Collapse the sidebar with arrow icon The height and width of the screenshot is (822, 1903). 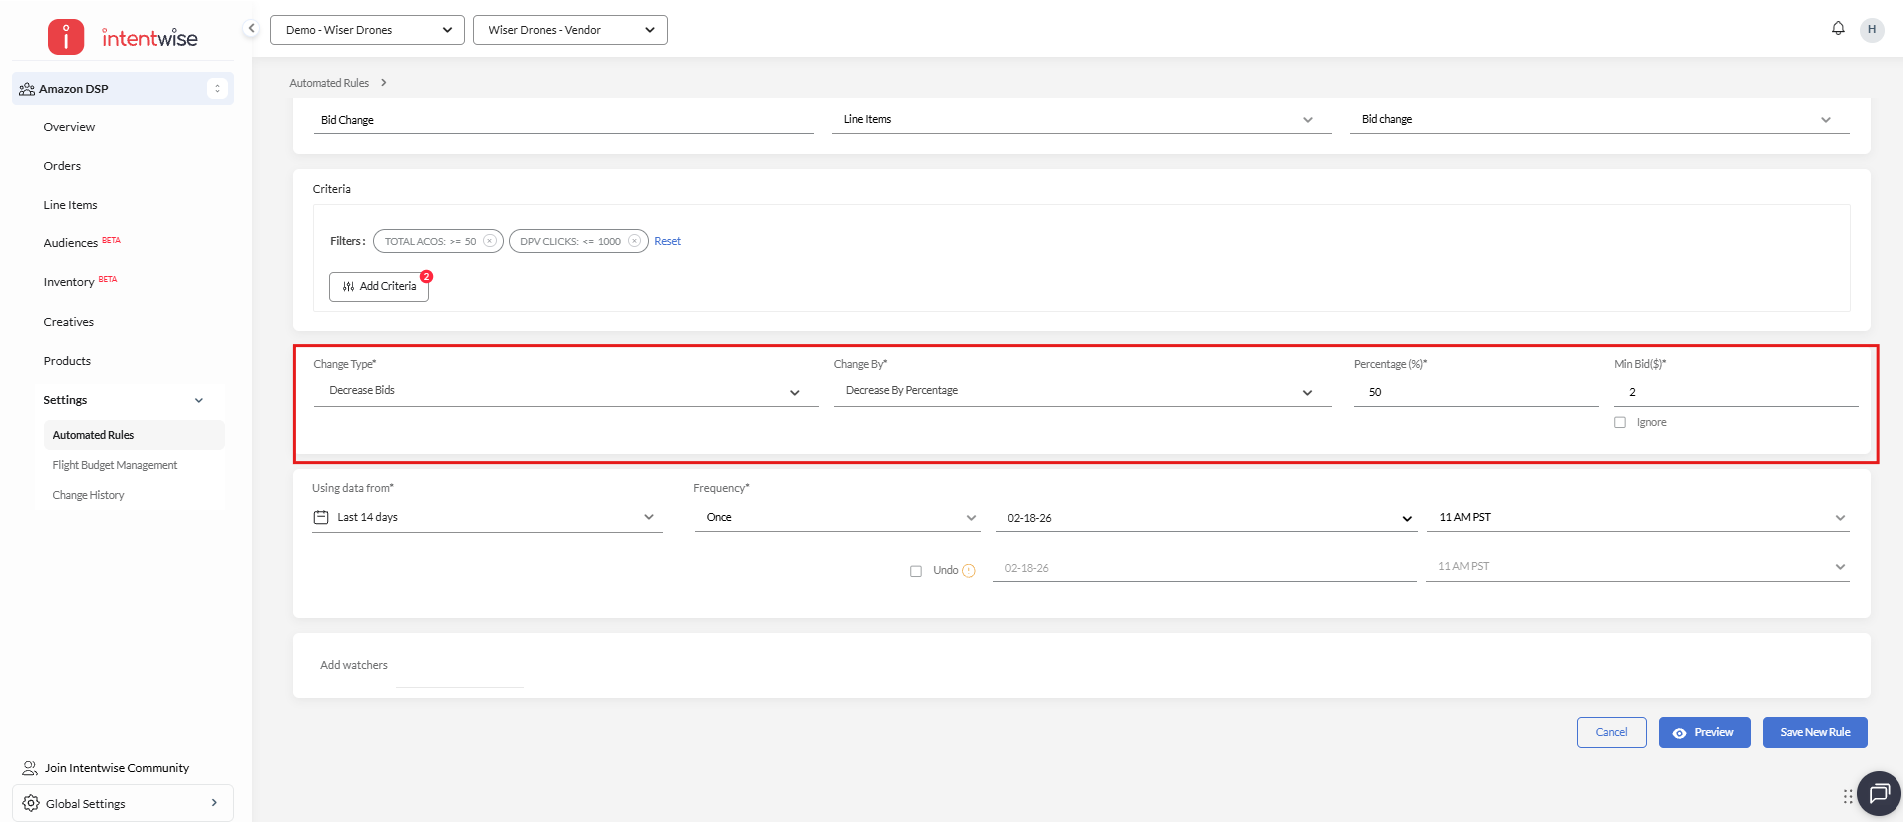tap(252, 29)
